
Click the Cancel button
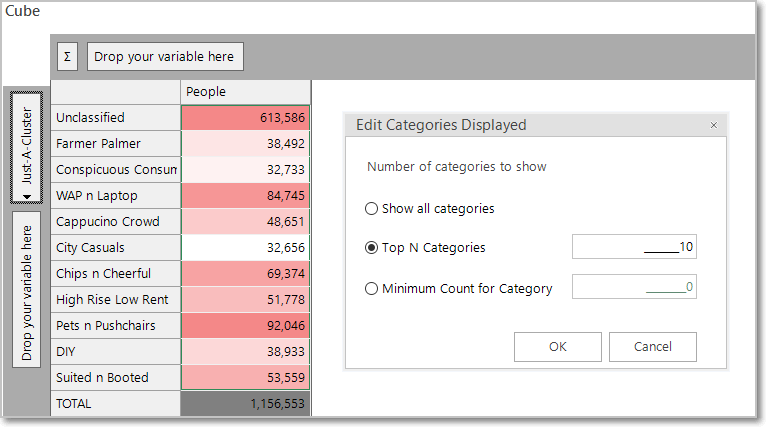point(653,347)
